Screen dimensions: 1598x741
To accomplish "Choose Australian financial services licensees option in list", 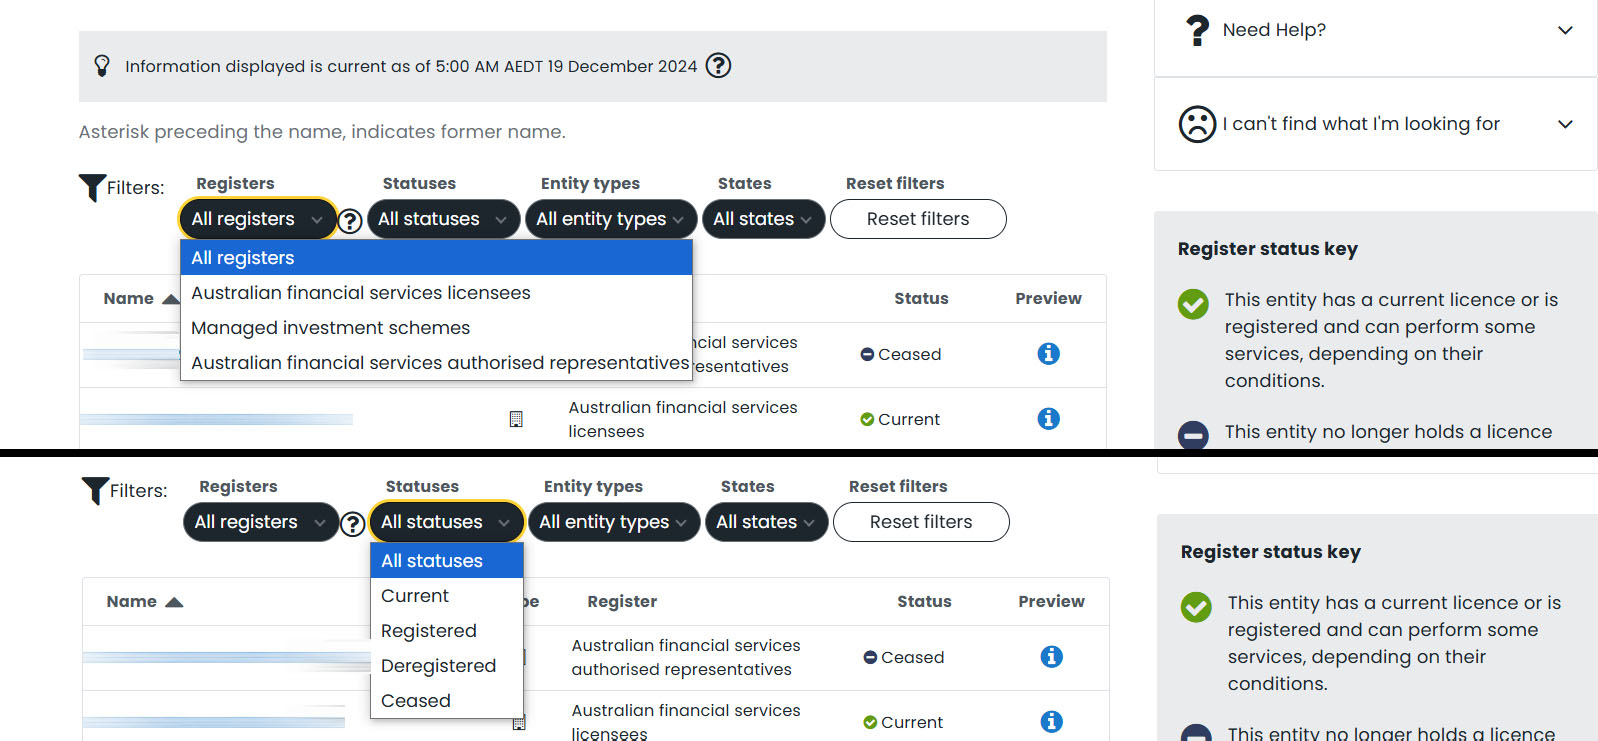I will coord(360,293).
